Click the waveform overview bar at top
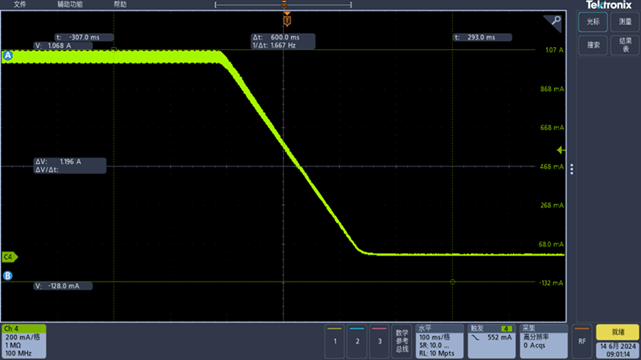Viewport: 641px width, 360px height. (x=283, y=5)
